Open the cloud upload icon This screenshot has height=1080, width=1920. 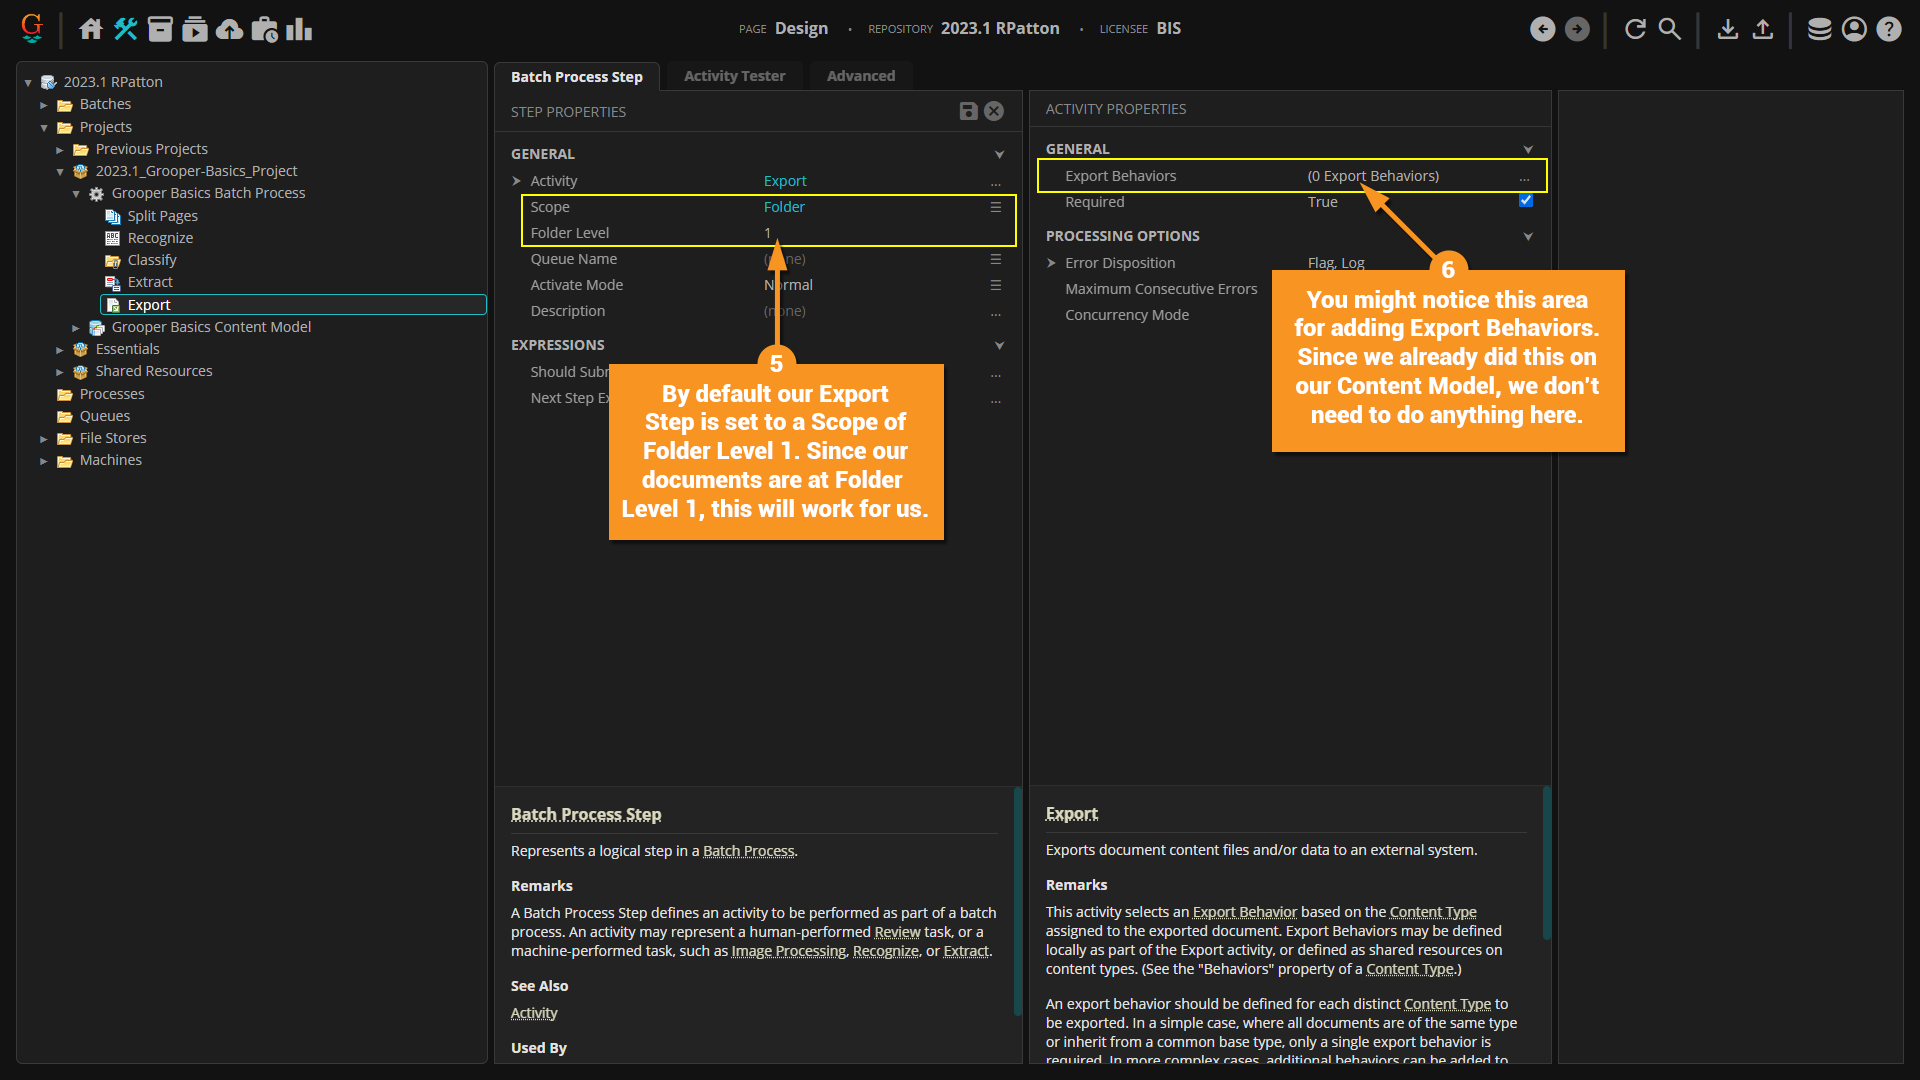coord(229,29)
